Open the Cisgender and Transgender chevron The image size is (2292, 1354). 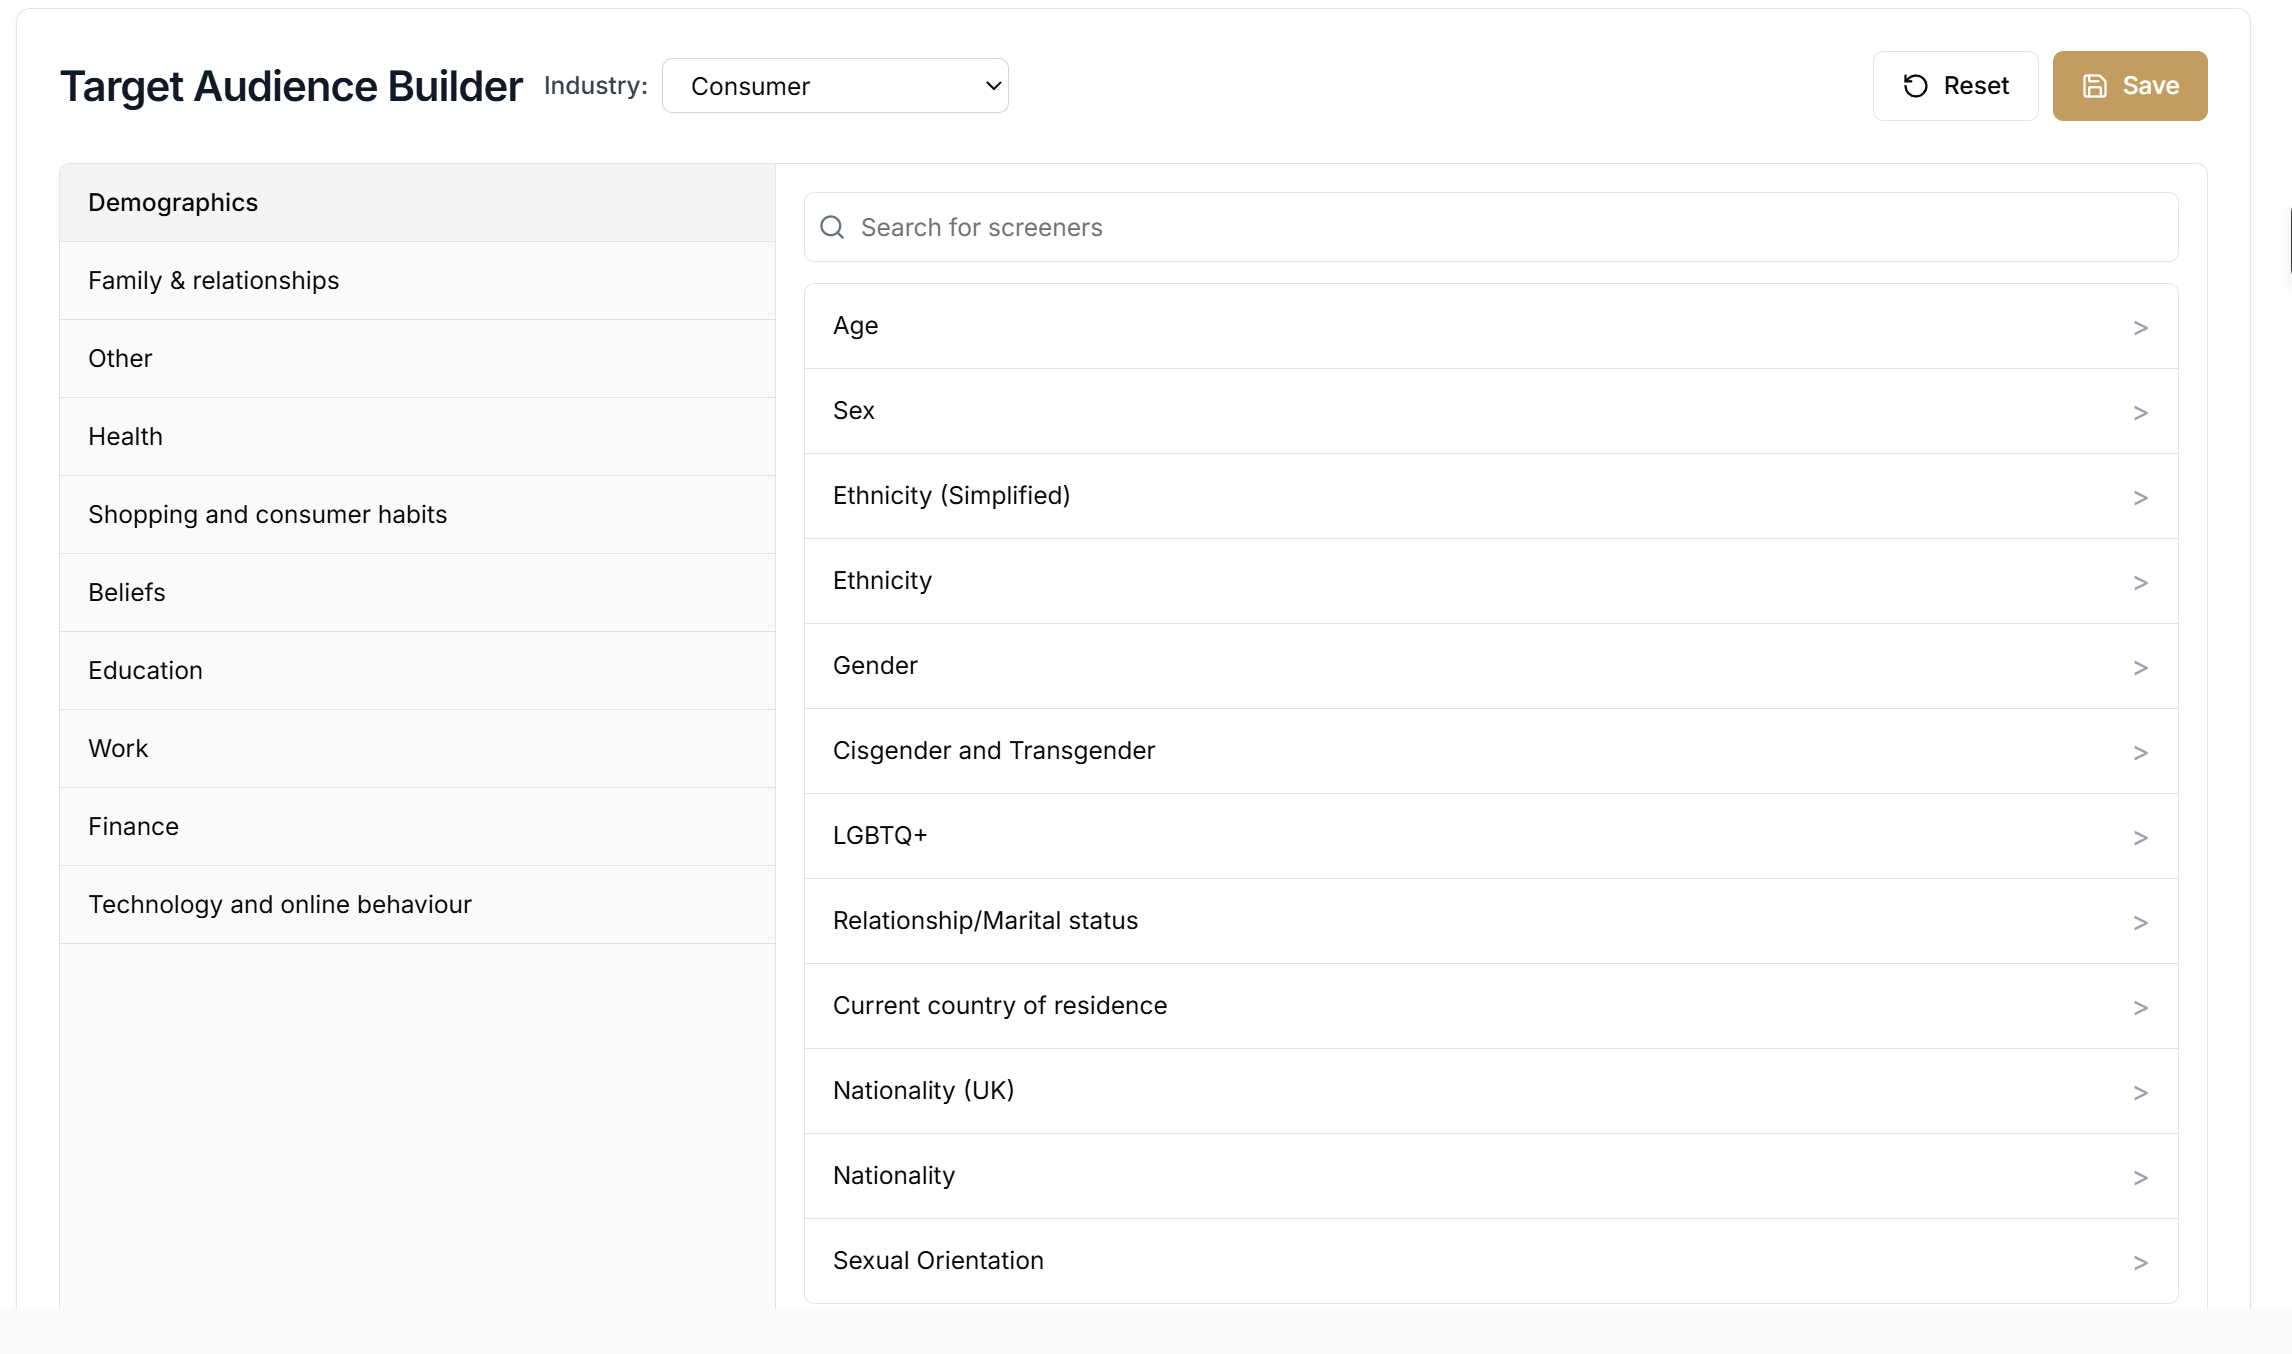click(2140, 753)
